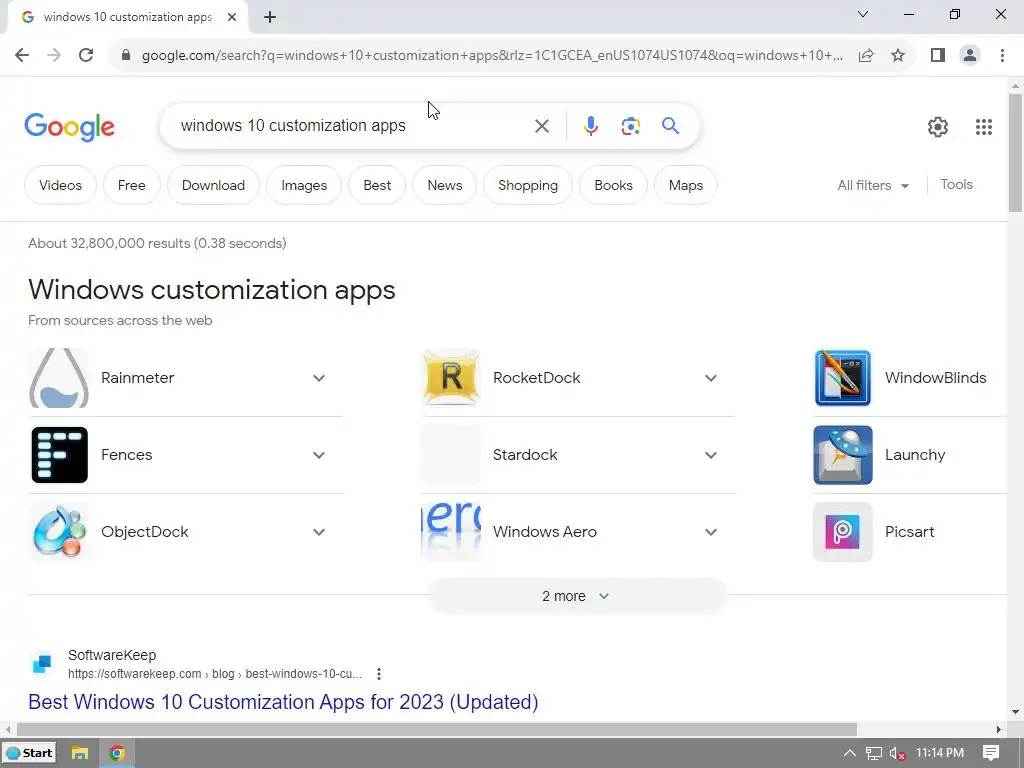The image size is (1024, 768).
Task: Show 2 more apps
Action: [x=577, y=596]
